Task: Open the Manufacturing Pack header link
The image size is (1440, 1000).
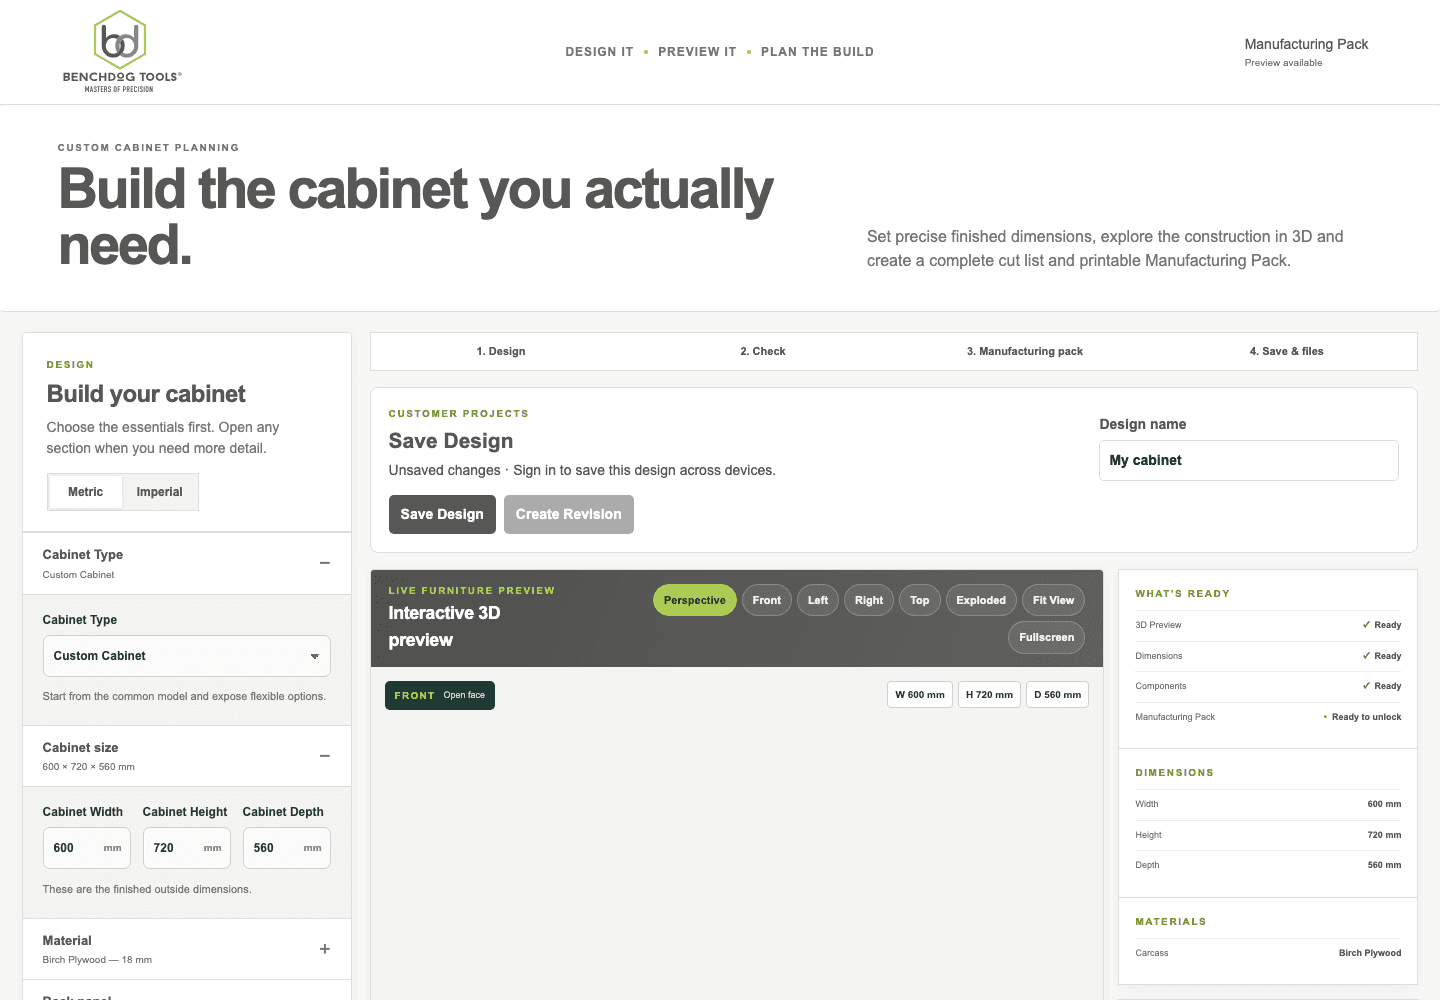Action: 1306,52
